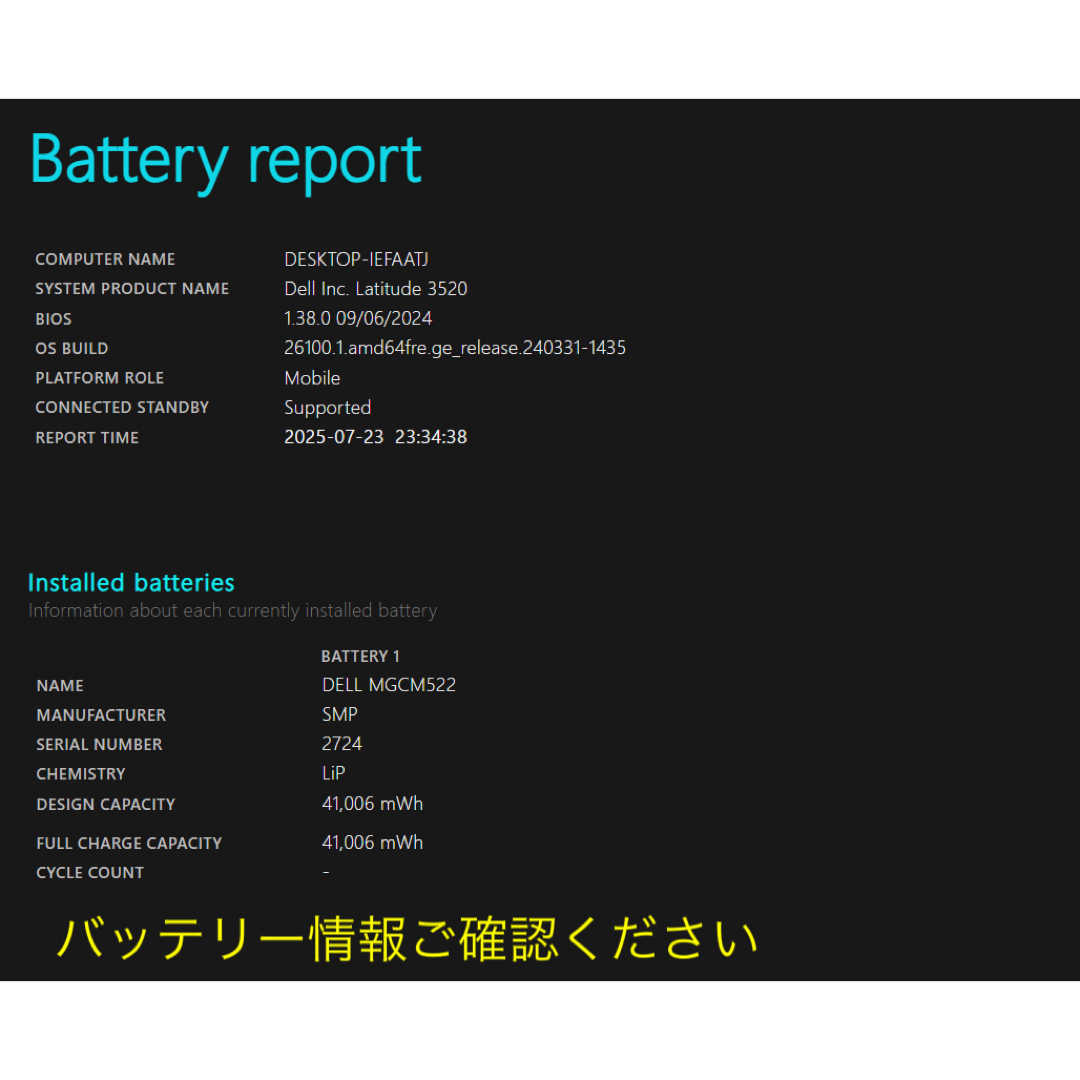Screen dimensions: 1080x1080
Task: Select chemistry value LiP
Action: 333,773
